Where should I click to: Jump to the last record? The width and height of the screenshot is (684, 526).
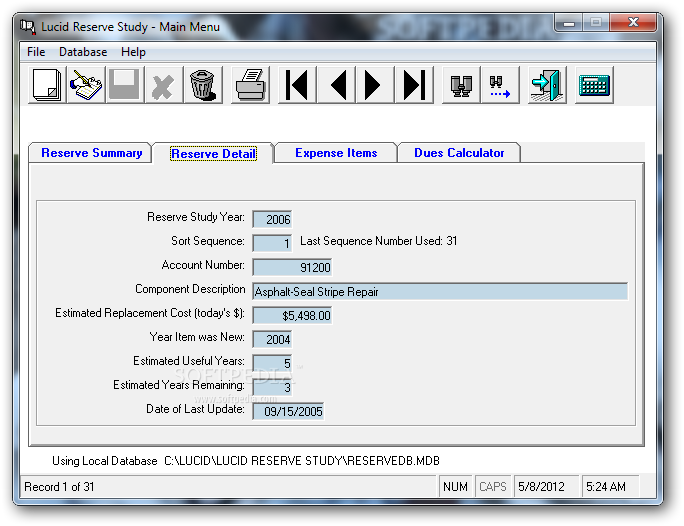(414, 85)
